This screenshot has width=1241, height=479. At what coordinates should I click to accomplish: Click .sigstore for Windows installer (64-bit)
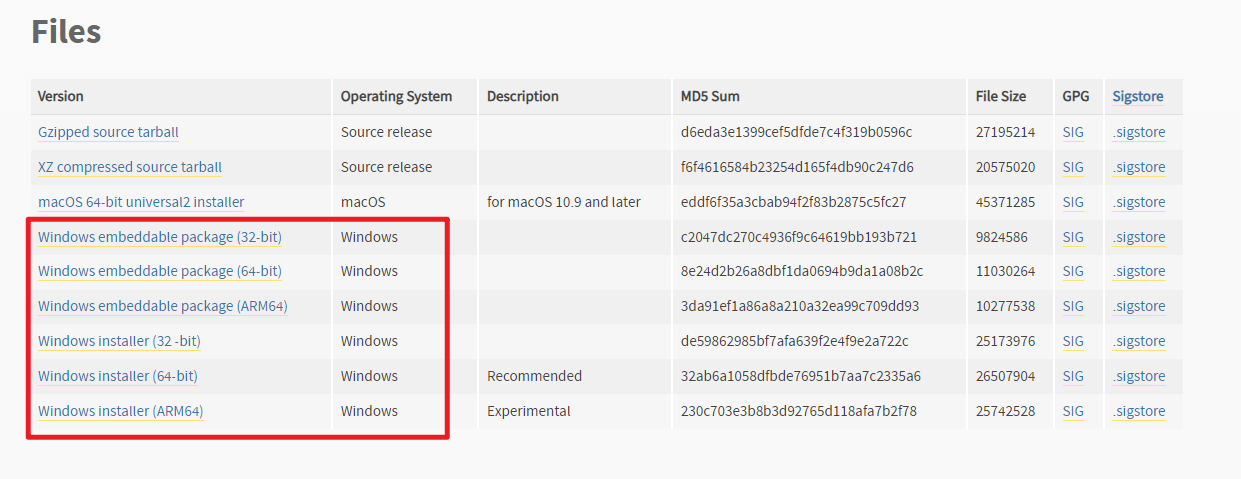1139,376
